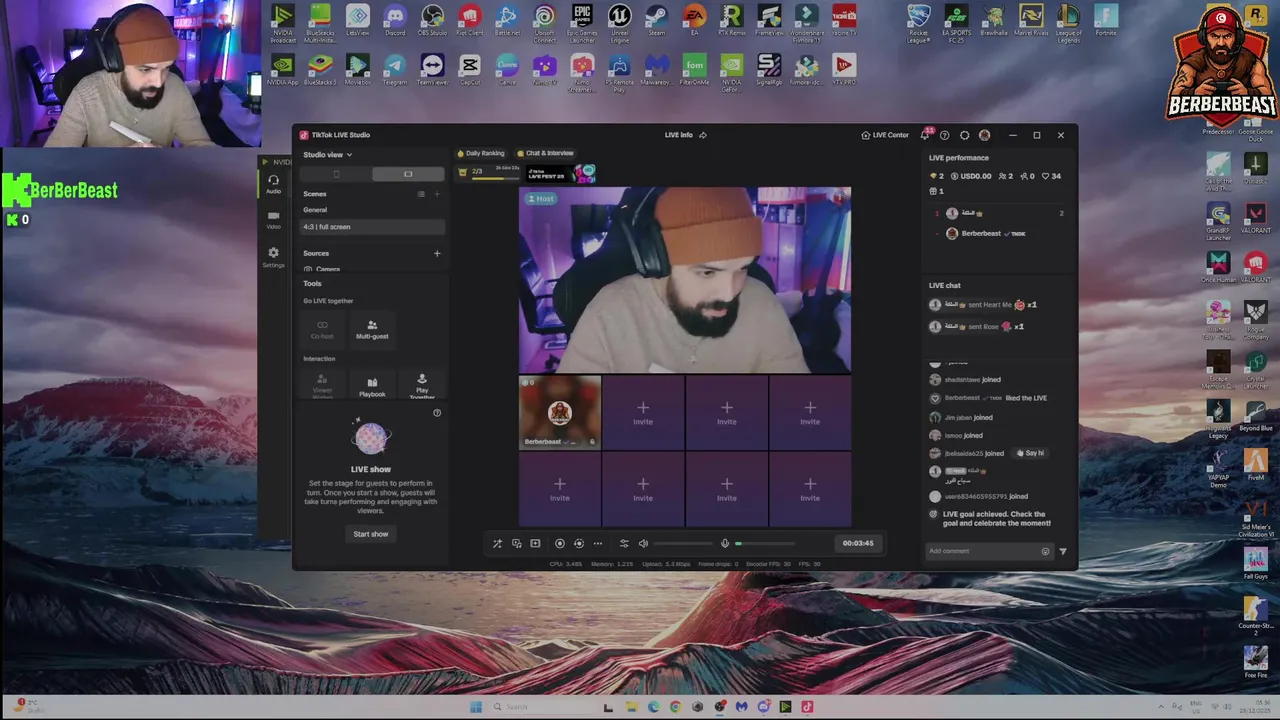Viewport: 1280px width, 720px height.
Task: Open the help icon in title bar
Action: point(944,135)
